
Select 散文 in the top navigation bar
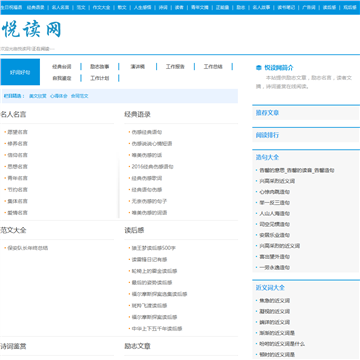click(122, 7)
